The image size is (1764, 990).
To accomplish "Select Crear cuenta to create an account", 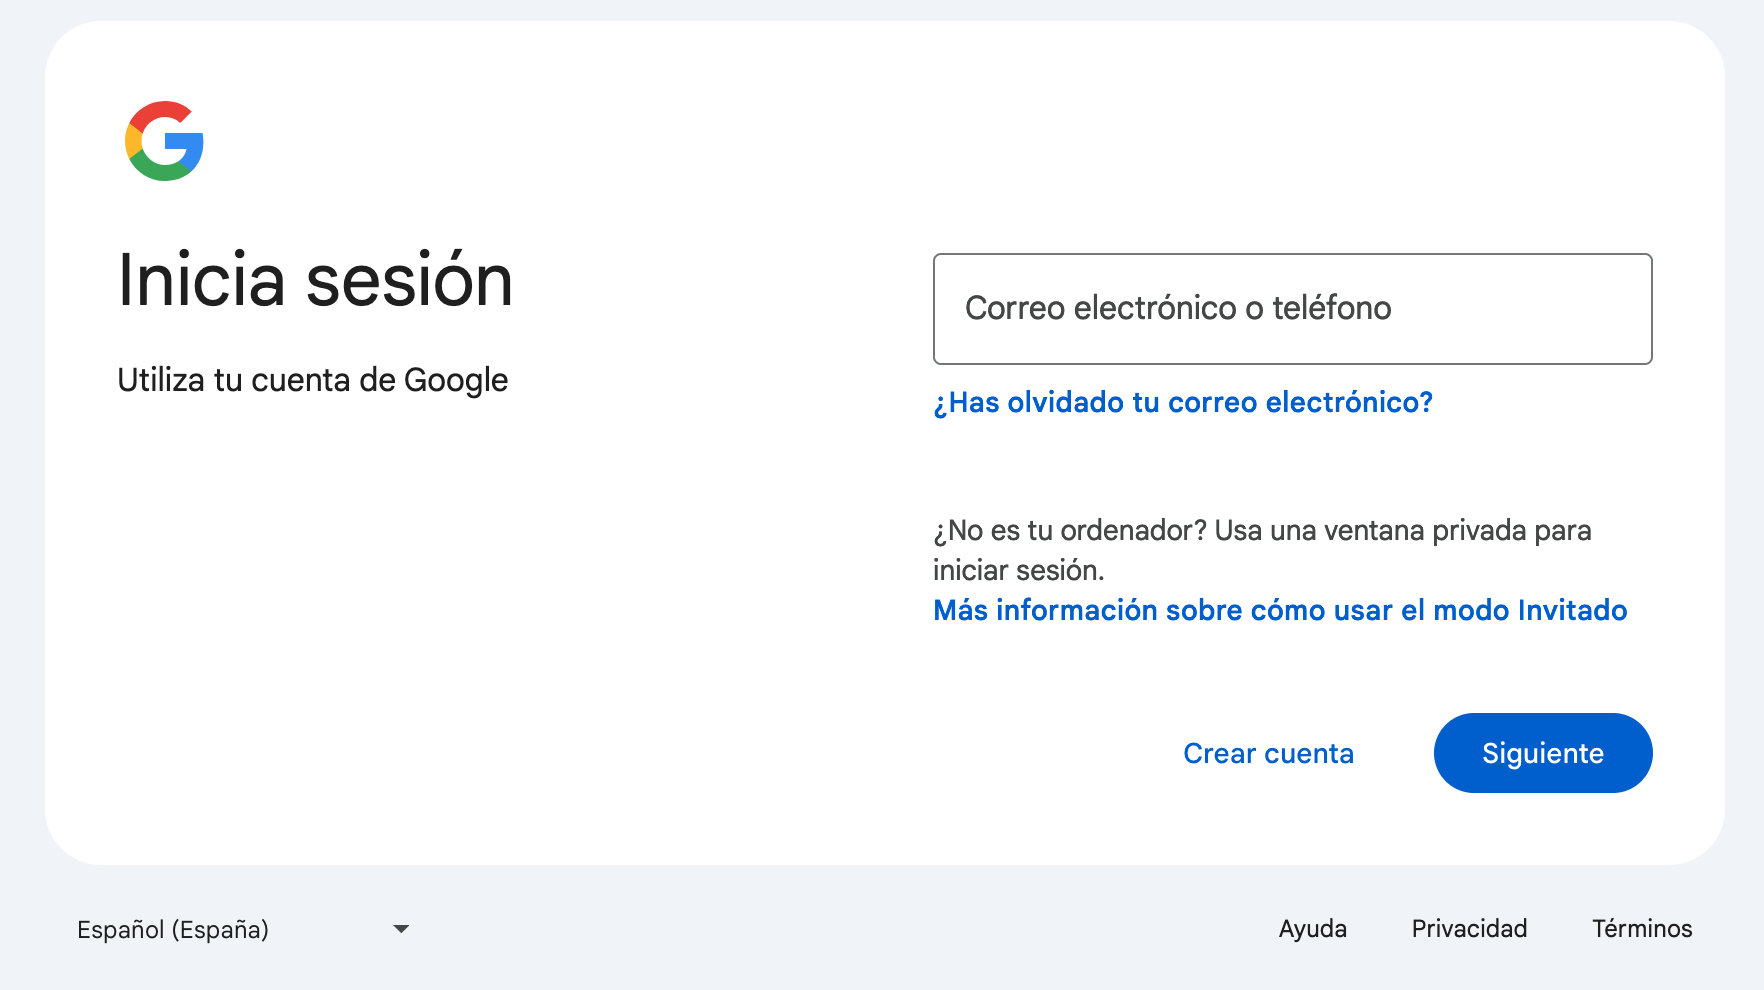I will (1268, 753).
